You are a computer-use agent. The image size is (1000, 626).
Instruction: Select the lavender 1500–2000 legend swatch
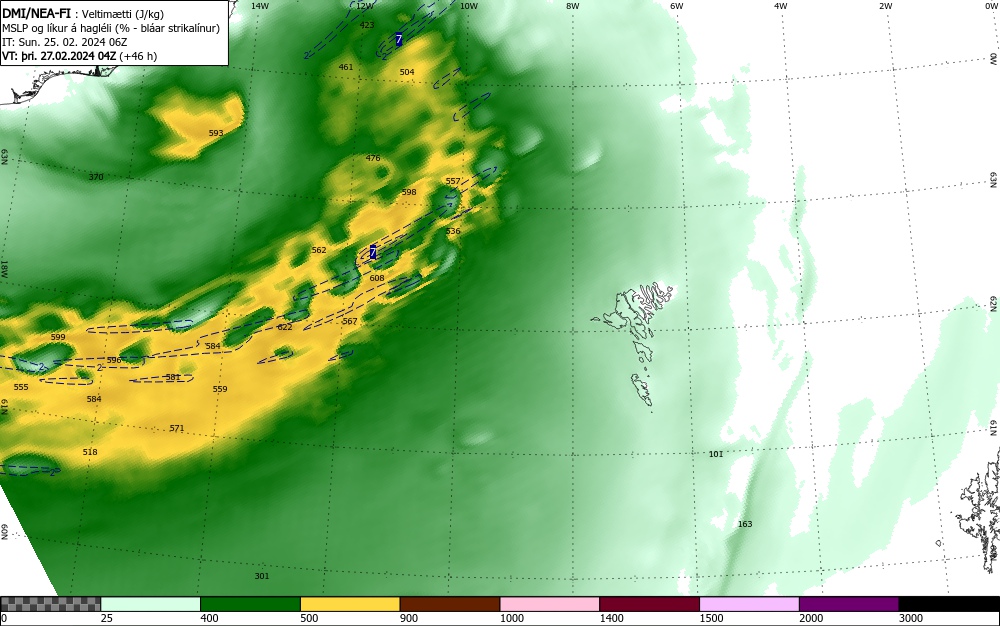(749, 604)
